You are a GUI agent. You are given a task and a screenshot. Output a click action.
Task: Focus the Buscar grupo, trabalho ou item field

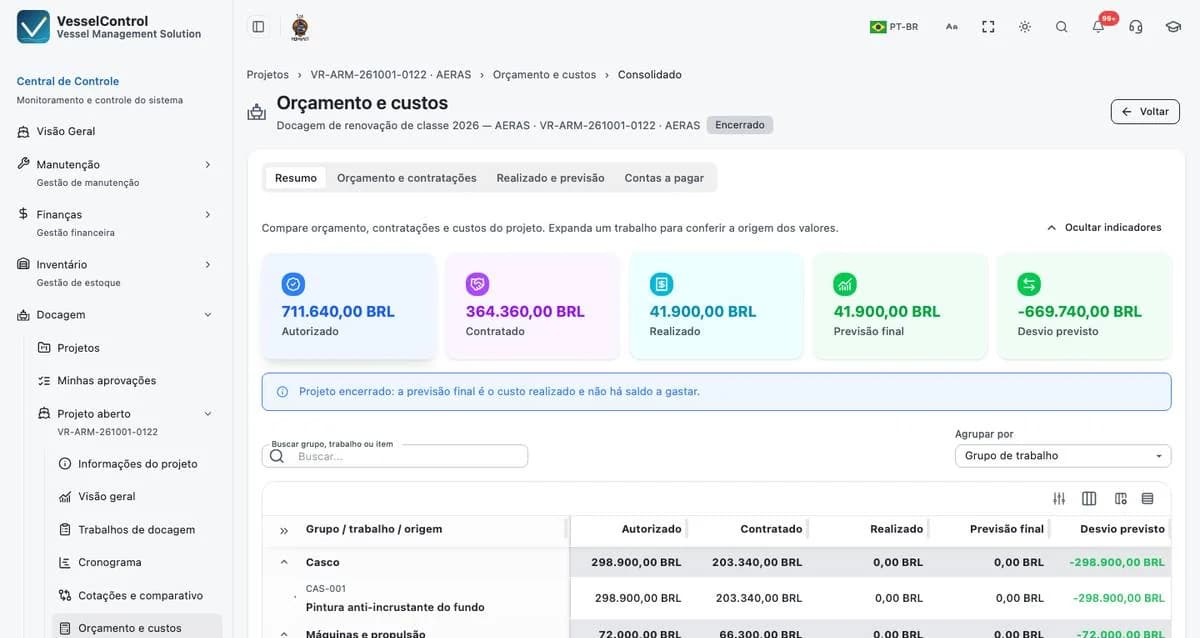395,456
